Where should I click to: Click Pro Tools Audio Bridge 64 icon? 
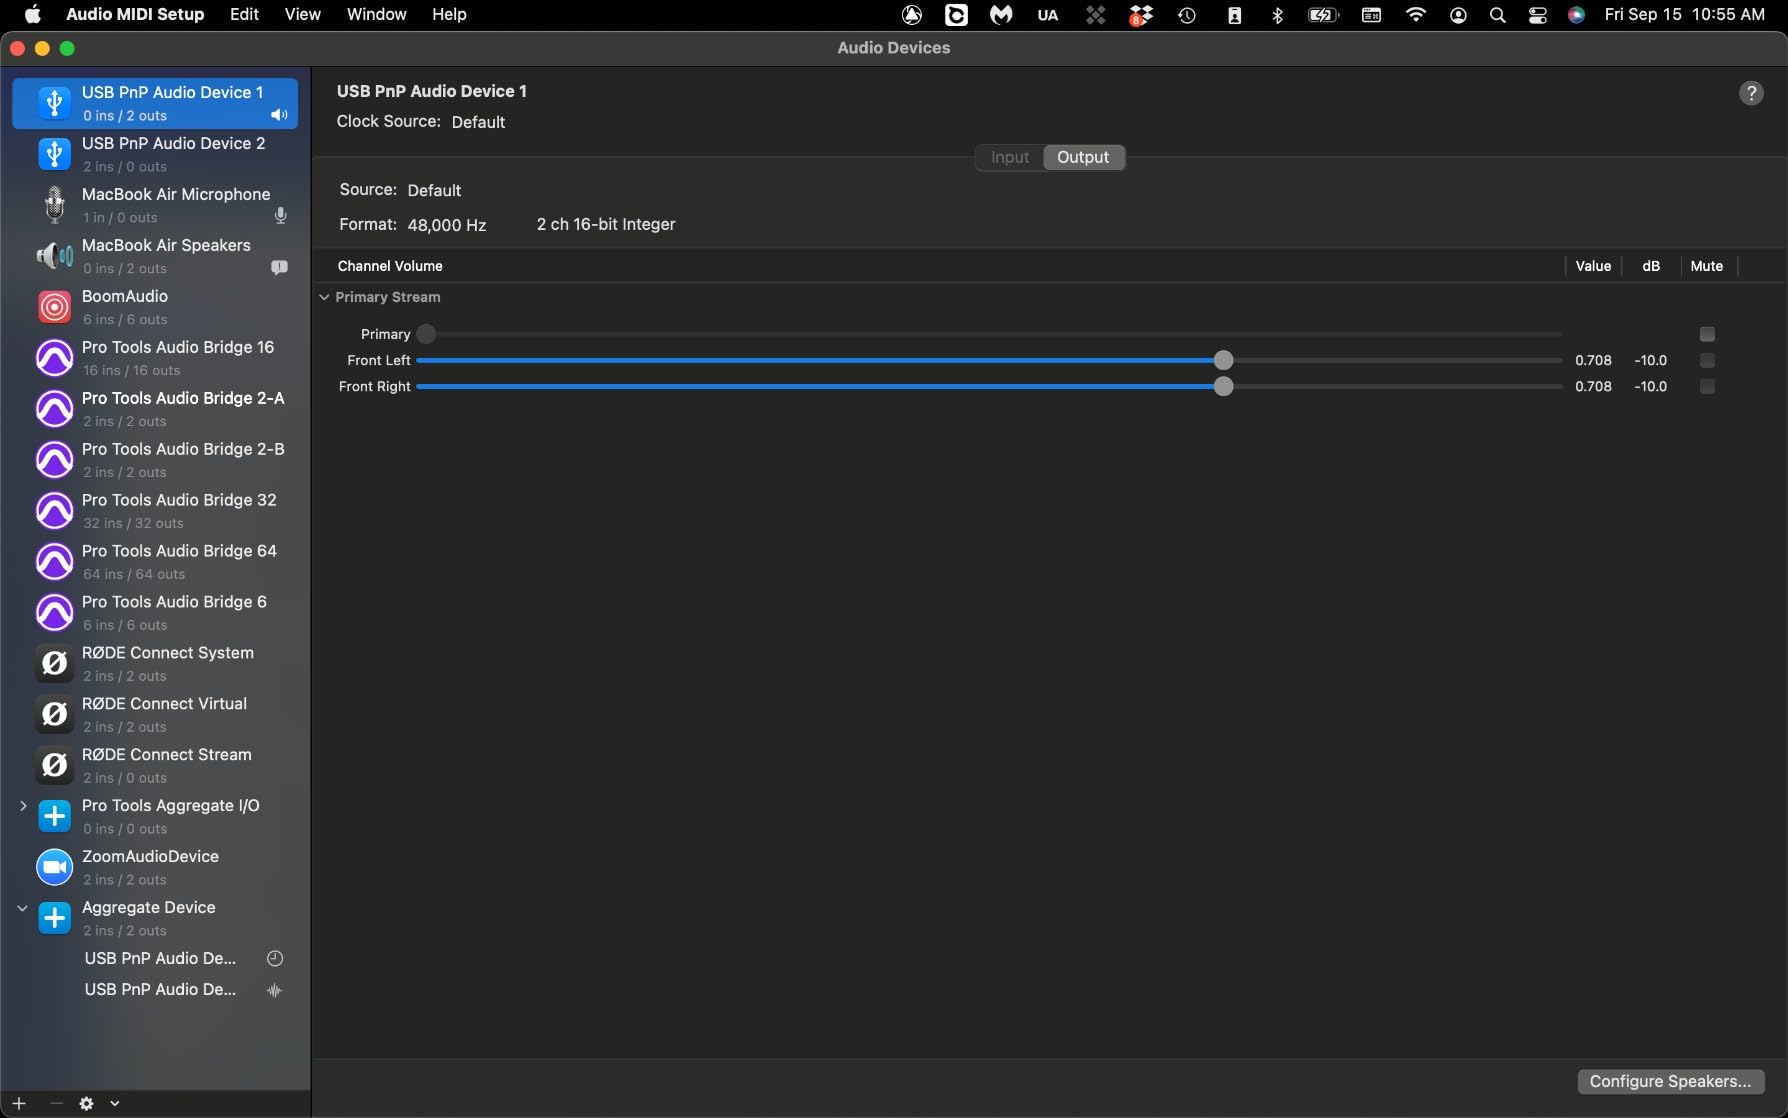[54, 562]
